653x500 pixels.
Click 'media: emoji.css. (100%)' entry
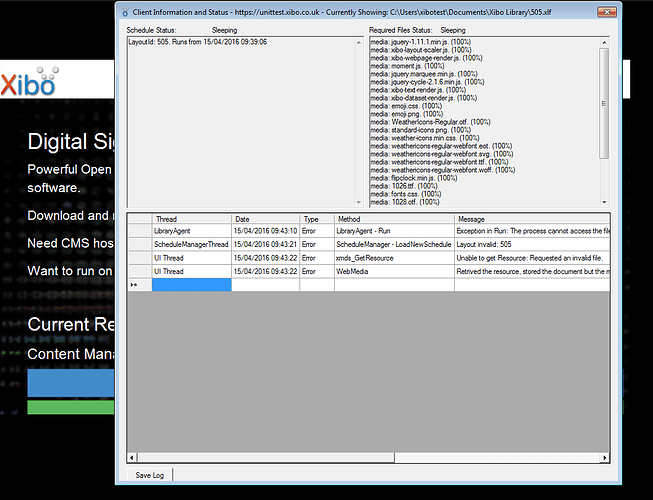406,106
